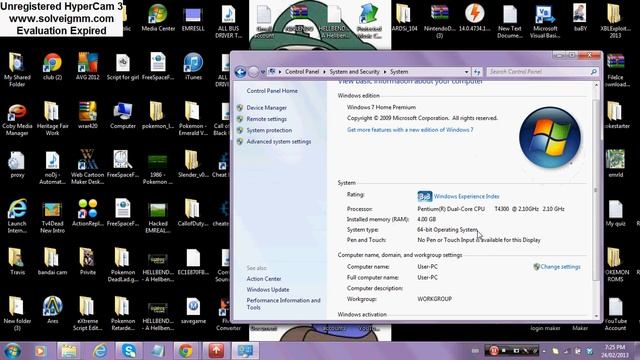Viewport: 640px width, 360px height.
Task: Select New Text Document desktop icon
Action: pyautogui.click(x=510, y=22)
